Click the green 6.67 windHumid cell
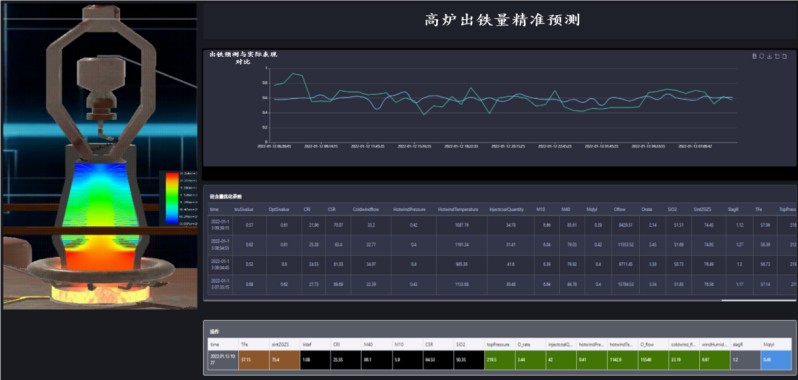798x380 pixels. [x=716, y=360]
